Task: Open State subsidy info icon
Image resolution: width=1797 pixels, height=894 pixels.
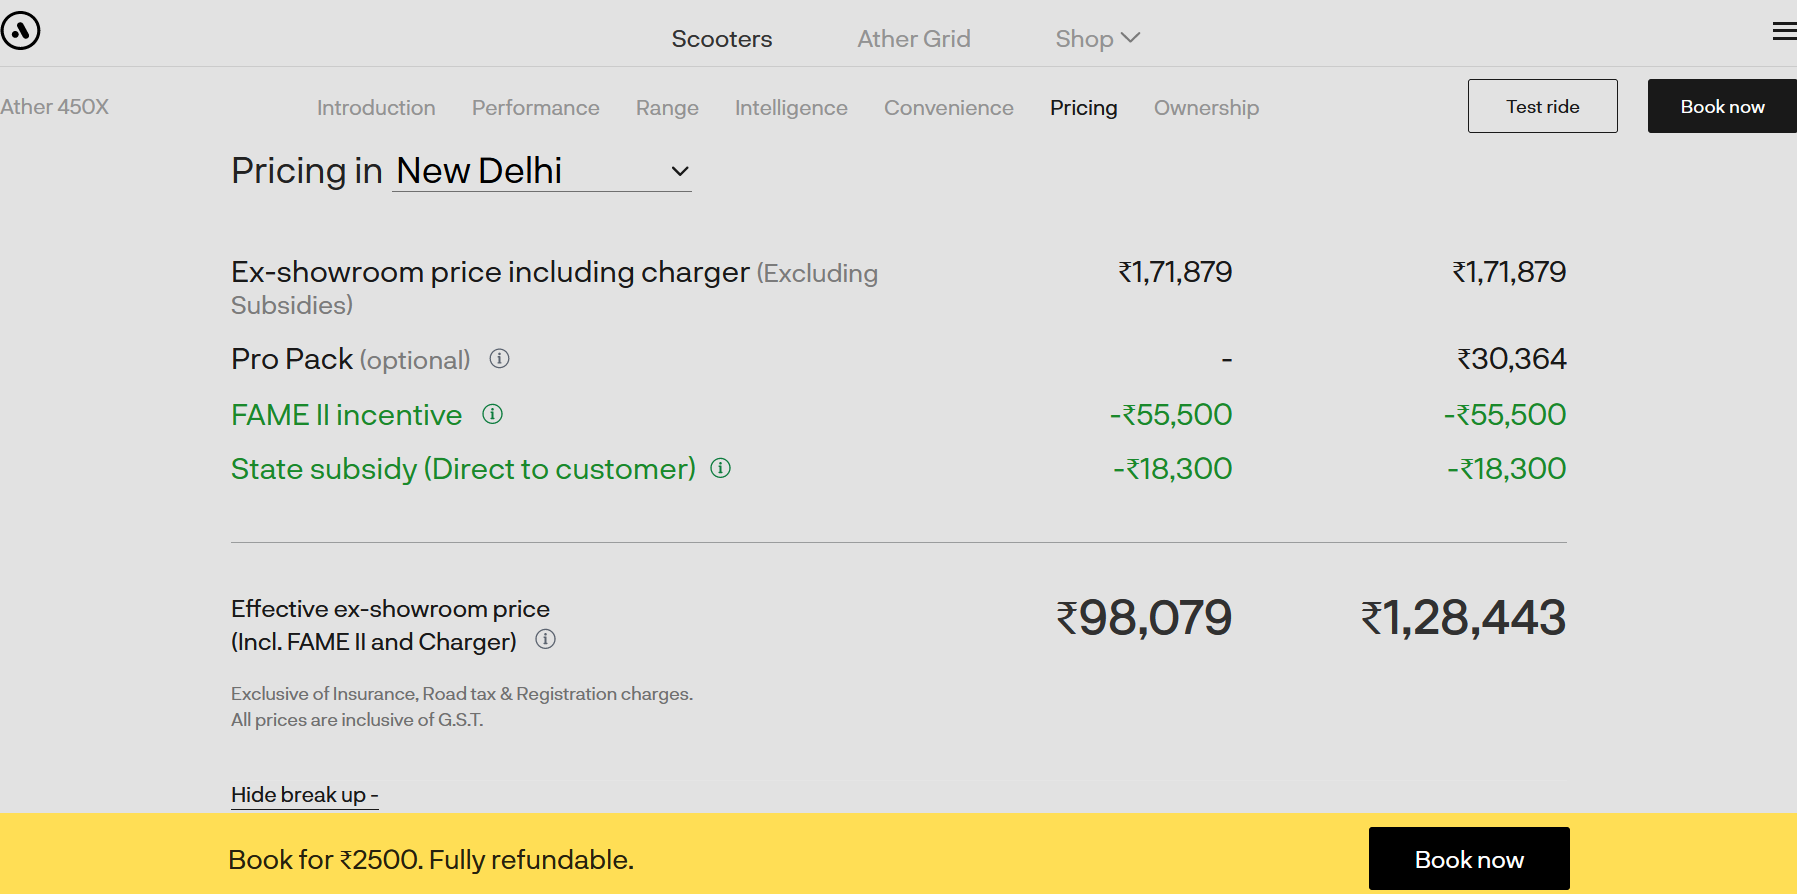Action: pos(720,468)
